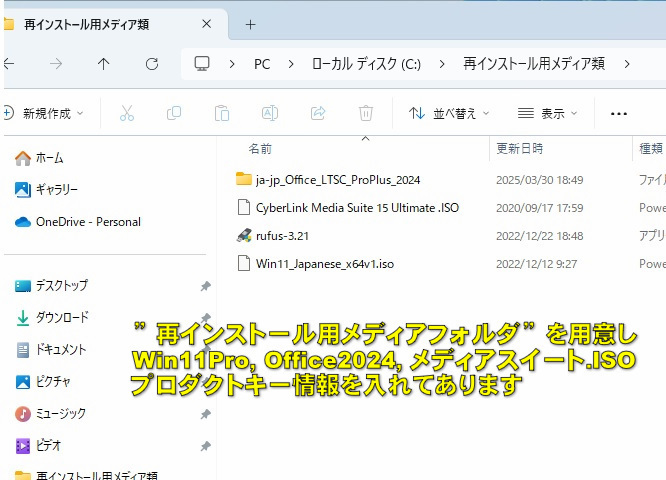Image resolution: width=666 pixels, height=480 pixels.
Task: Open the three-dot more options menu
Action: pyautogui.click(x=618, y=113)
